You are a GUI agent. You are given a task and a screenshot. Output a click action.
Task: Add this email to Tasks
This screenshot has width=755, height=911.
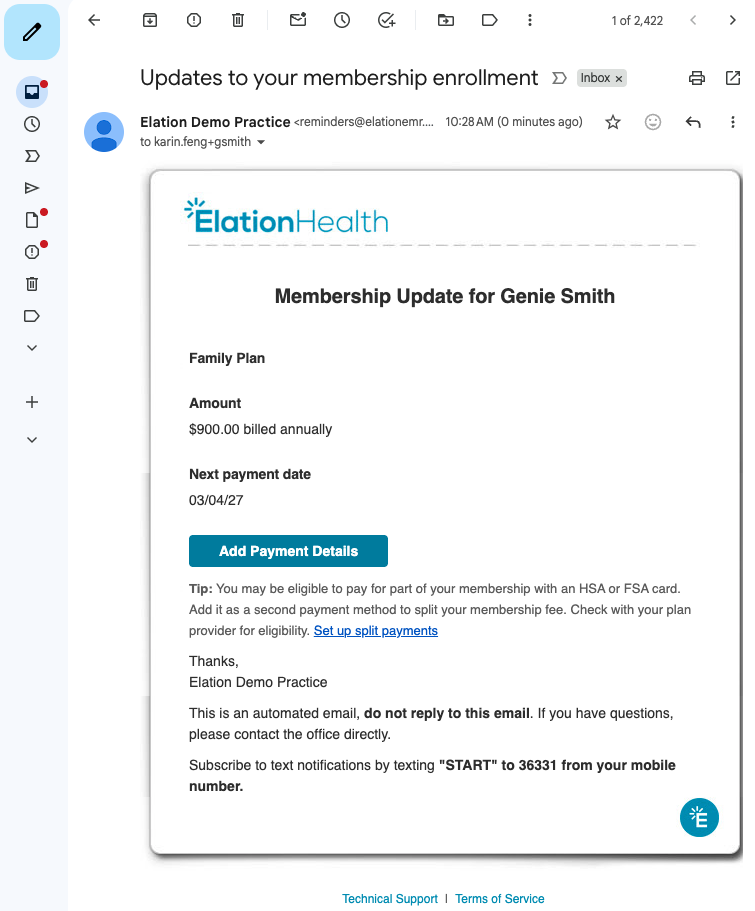click(386, 20)
